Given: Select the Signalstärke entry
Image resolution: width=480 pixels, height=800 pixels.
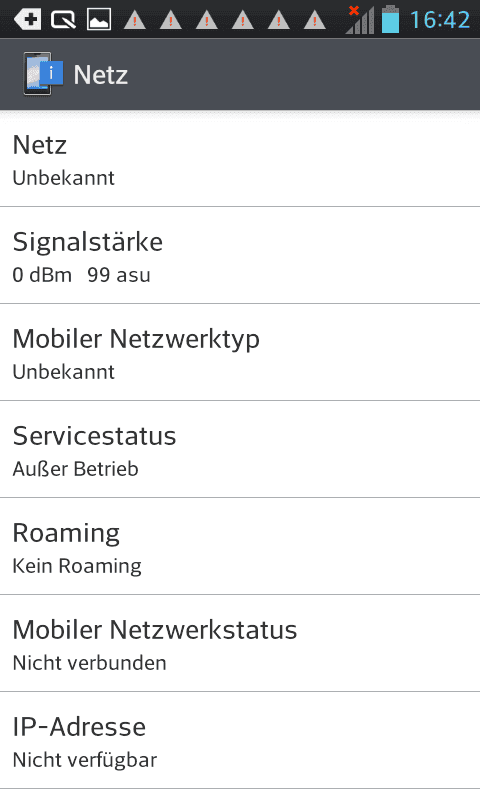Looking at the screenshot, I should 240,256.
